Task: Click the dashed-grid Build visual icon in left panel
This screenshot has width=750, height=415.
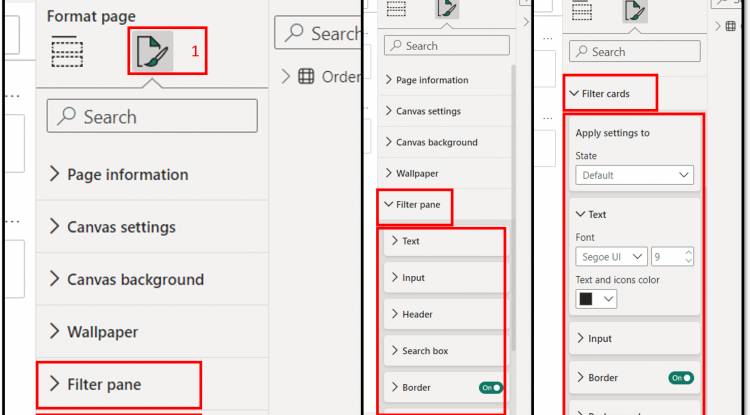Action: point(67,51)
